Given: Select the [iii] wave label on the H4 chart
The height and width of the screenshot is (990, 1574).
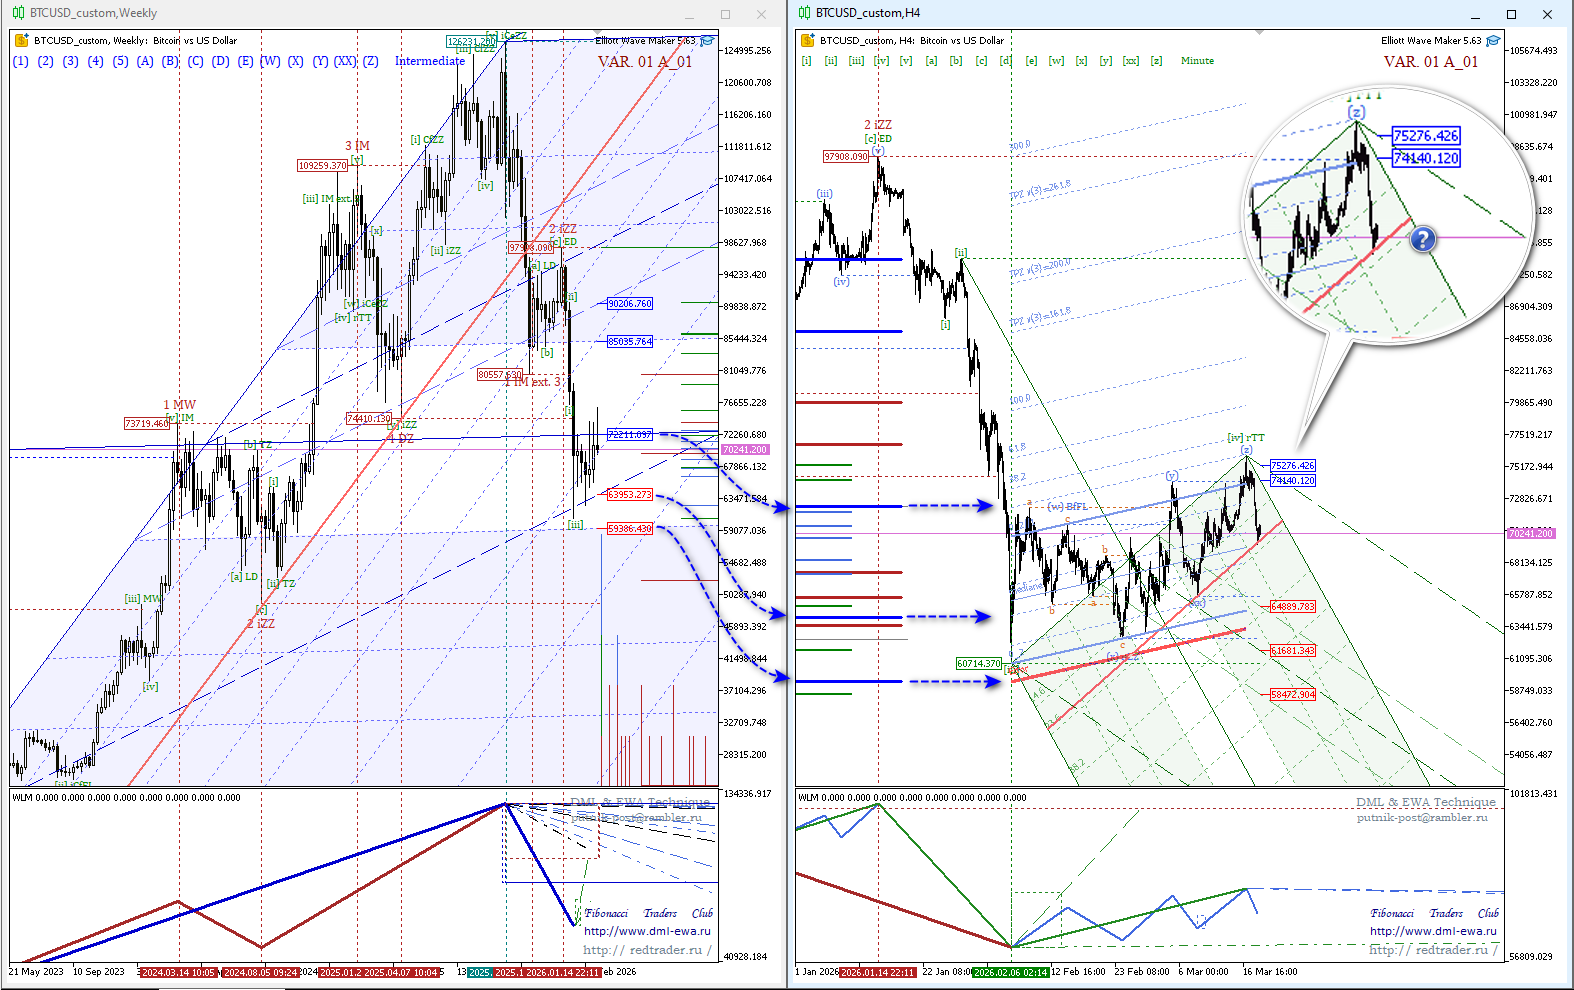Looking at the screenshot, I should 856,61.
